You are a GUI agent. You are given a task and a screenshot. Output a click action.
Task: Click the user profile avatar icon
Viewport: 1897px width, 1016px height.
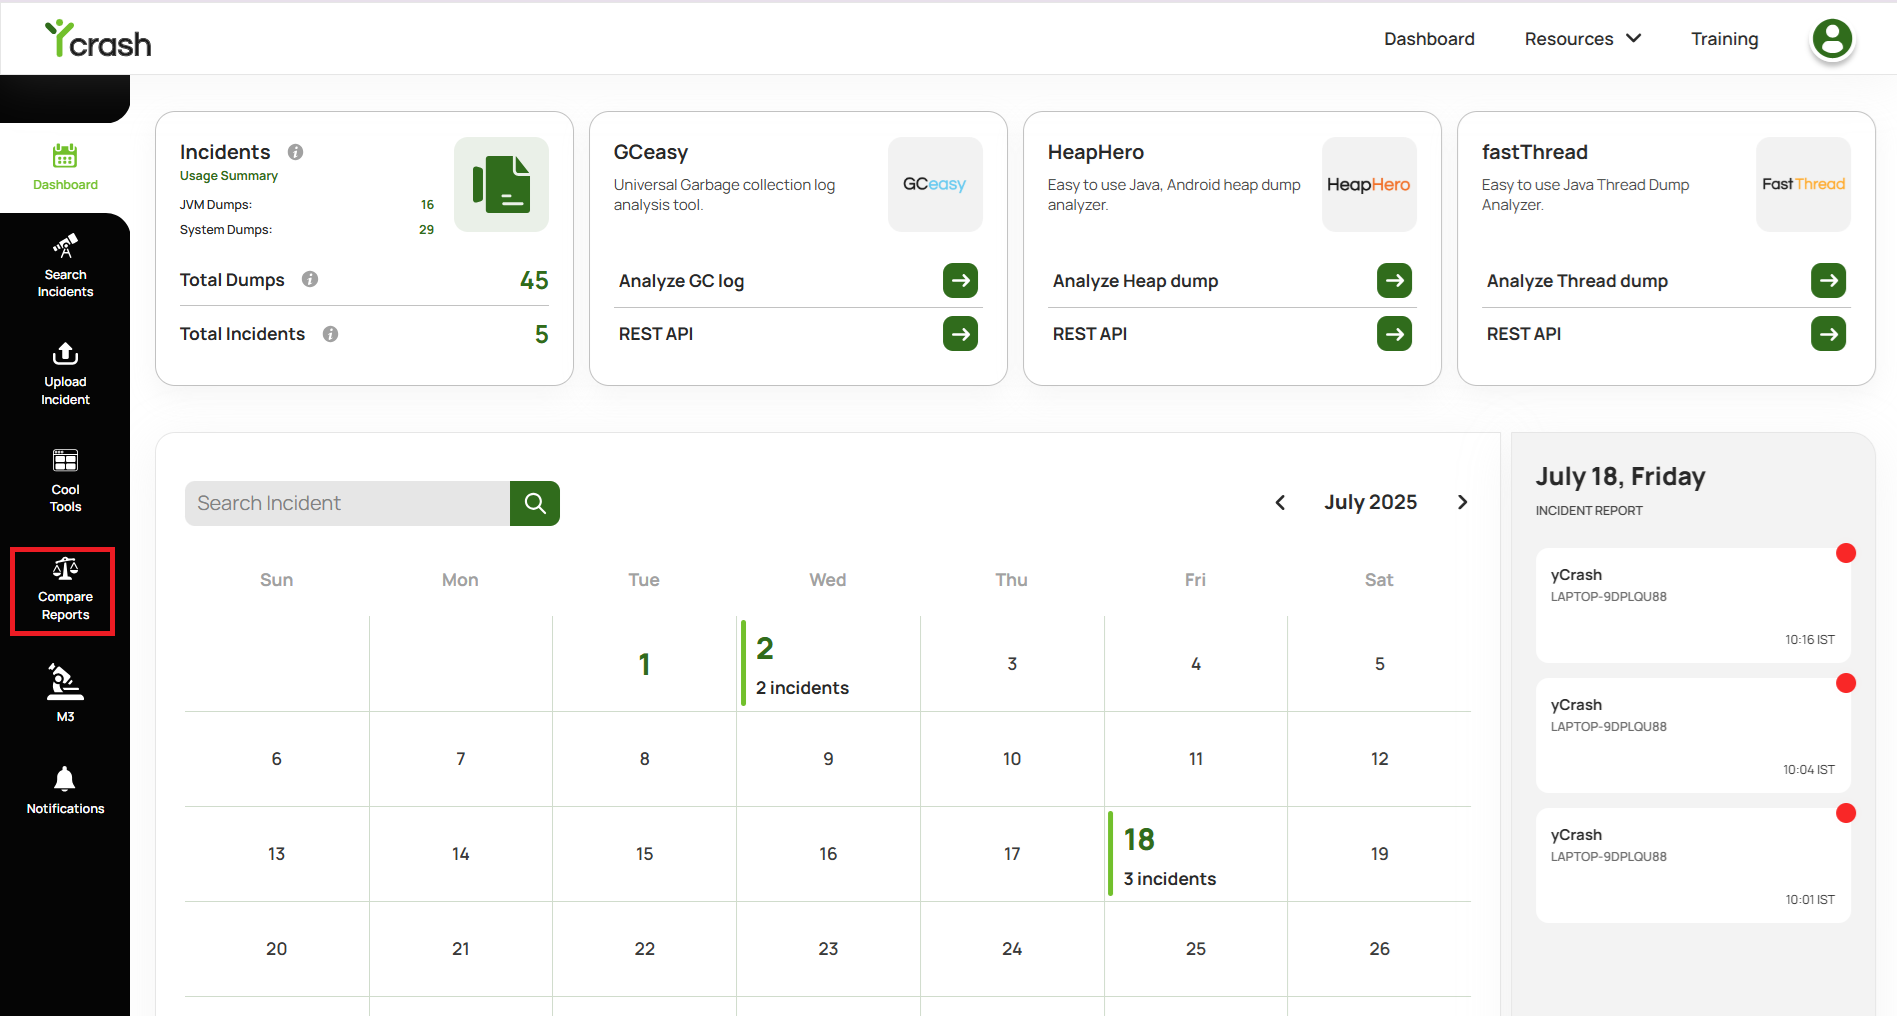(x=1832, y=39)
